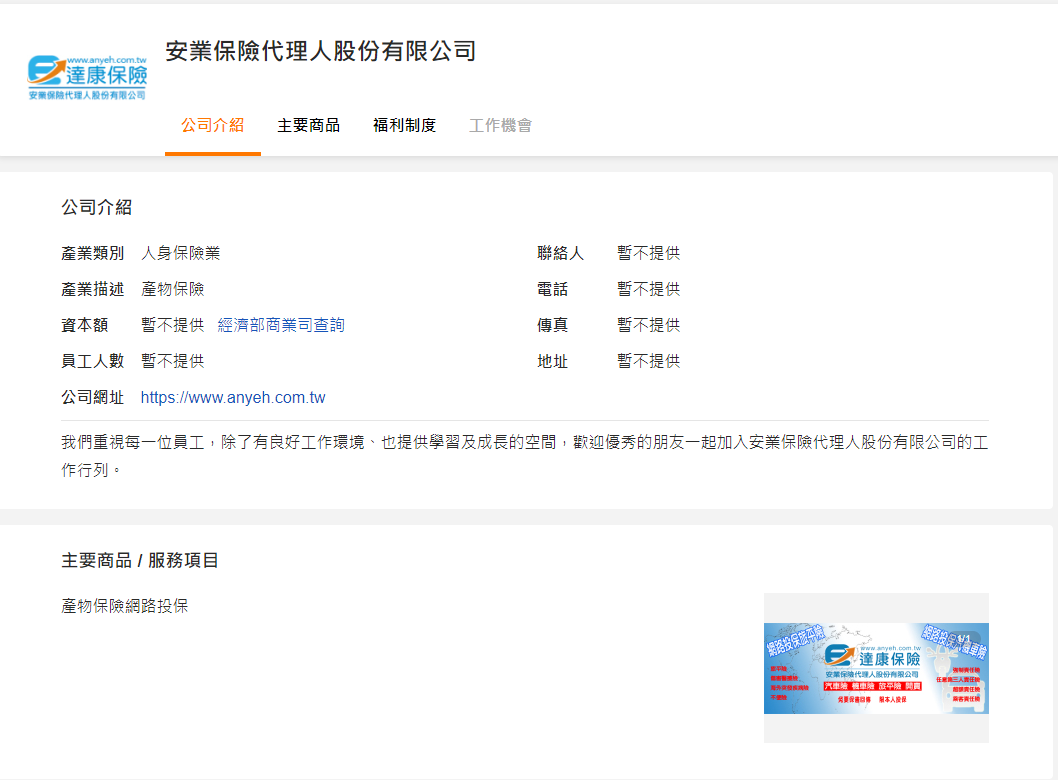Switch to the 公司介紹 tab
The image size is (1058, 780).
213,126
